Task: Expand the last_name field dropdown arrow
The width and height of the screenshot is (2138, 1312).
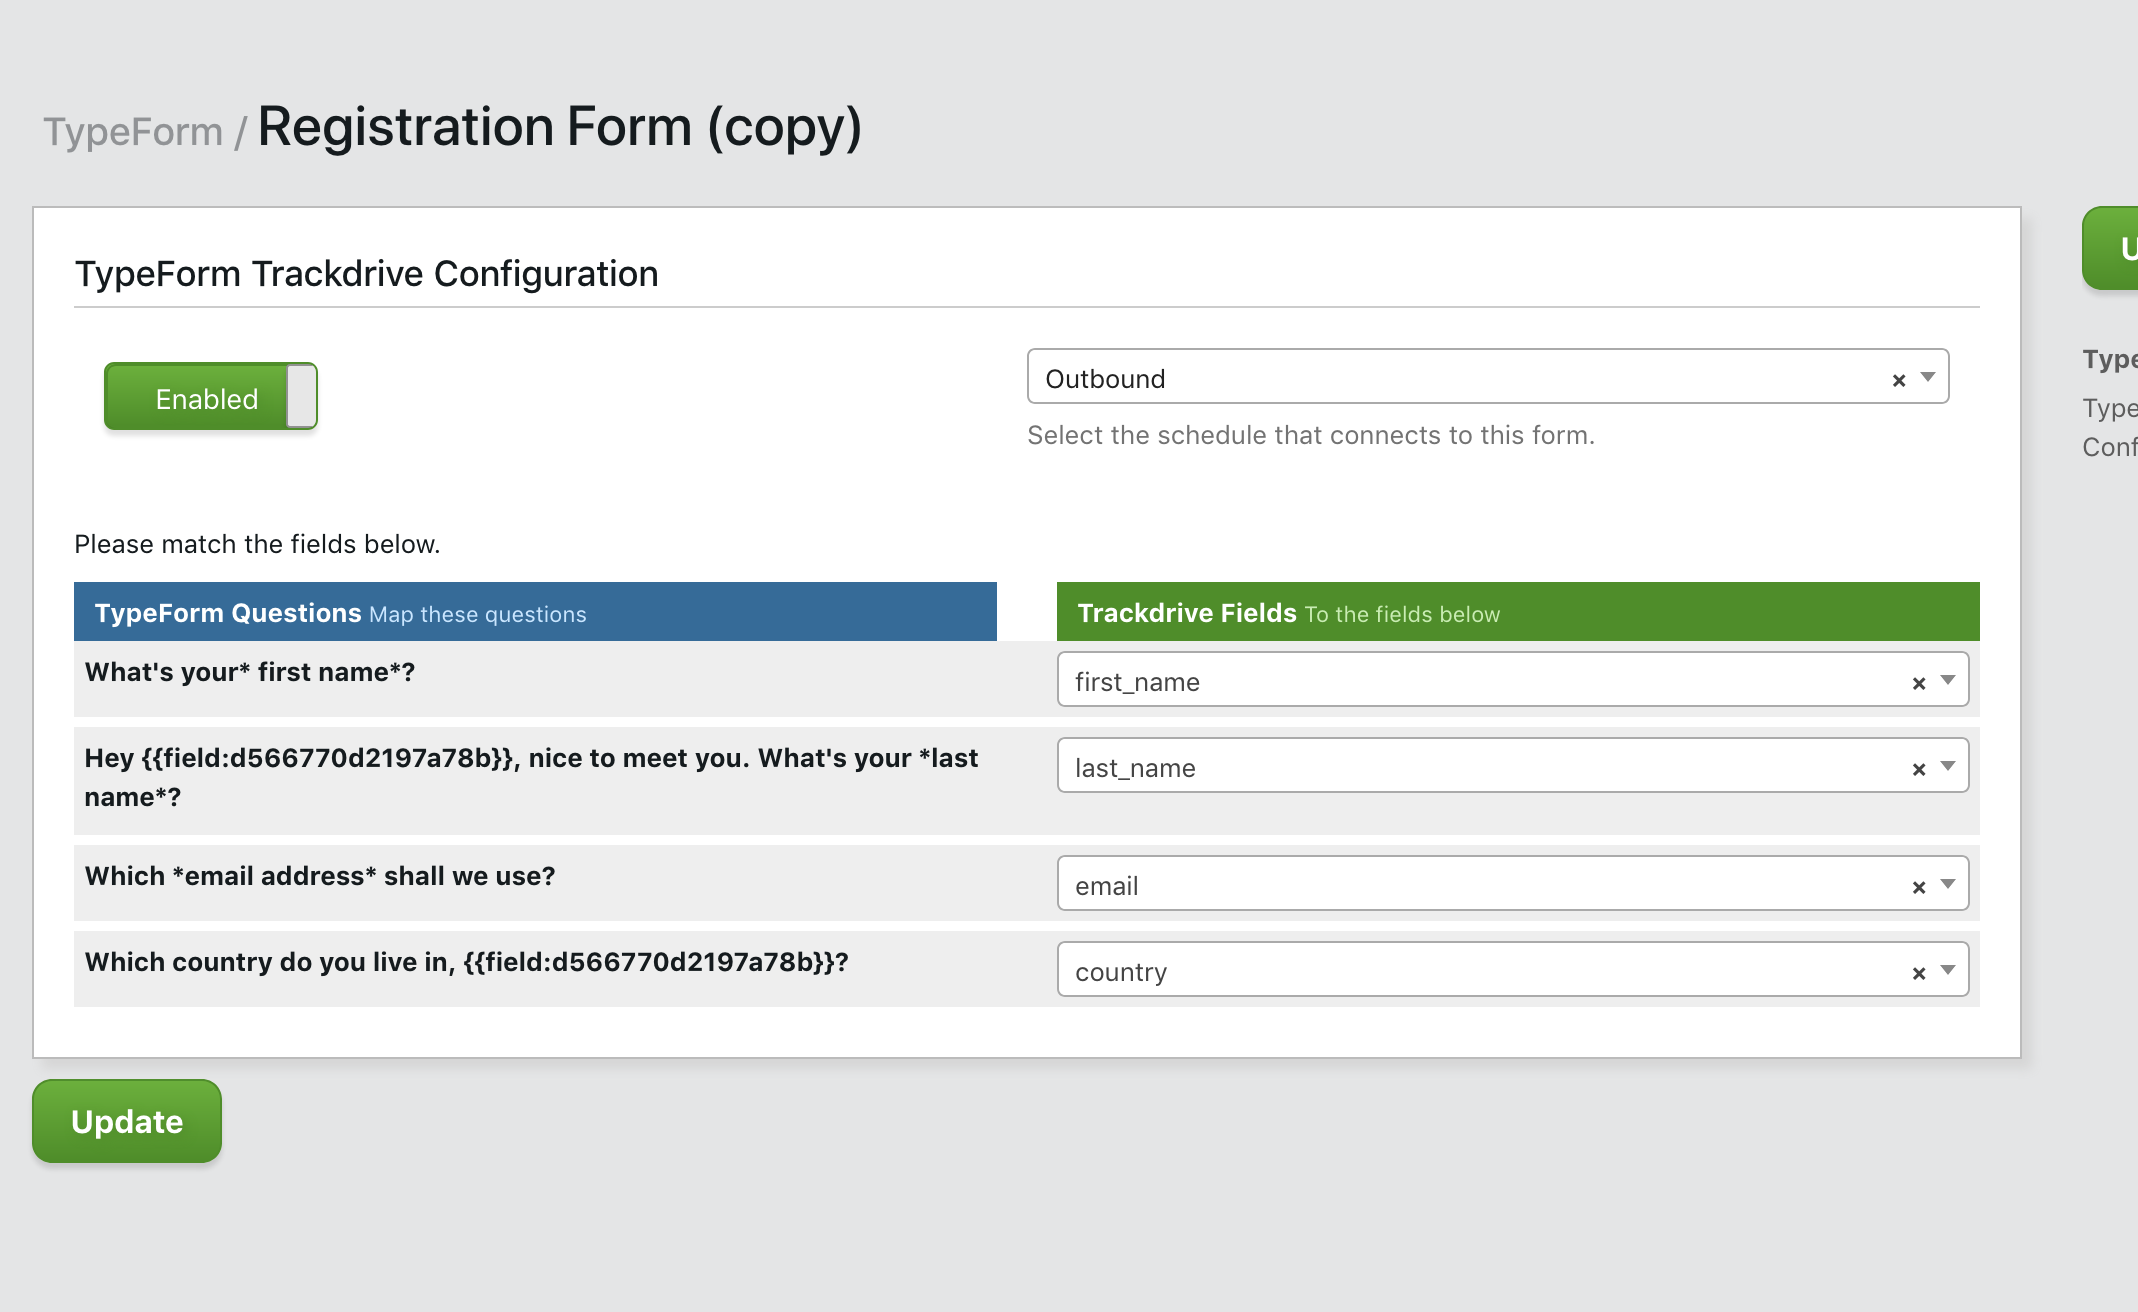Action: 1948,767
